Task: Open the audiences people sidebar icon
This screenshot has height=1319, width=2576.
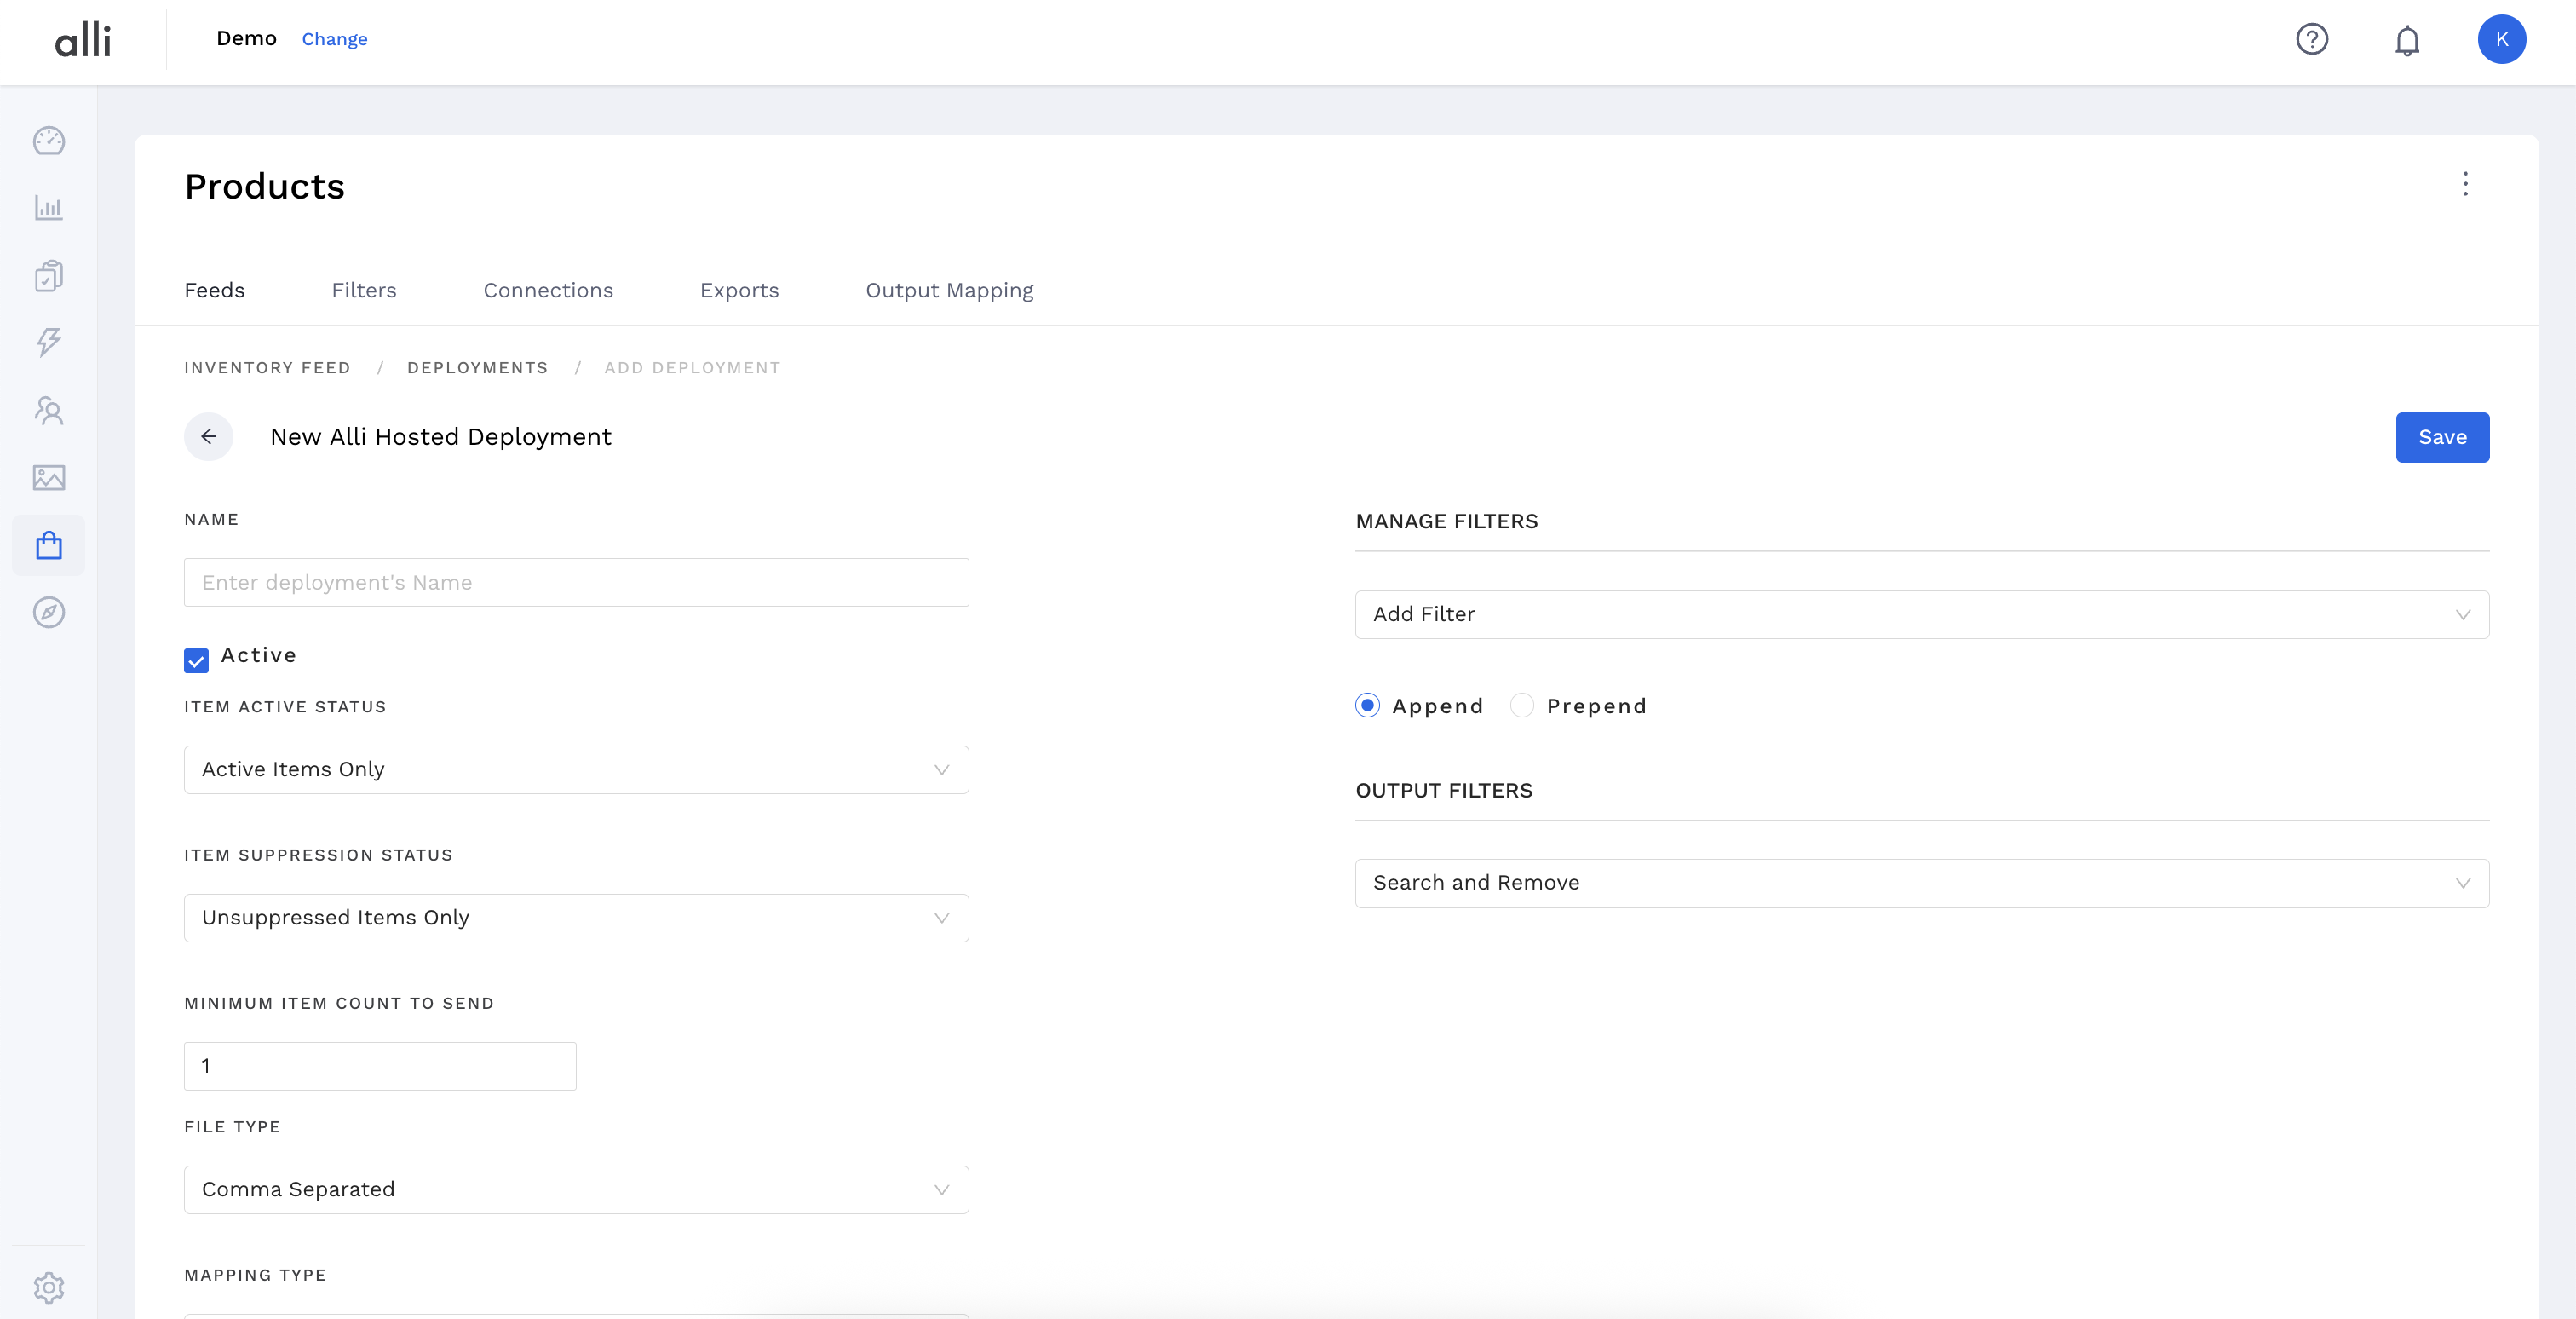Action: [48, 410]
